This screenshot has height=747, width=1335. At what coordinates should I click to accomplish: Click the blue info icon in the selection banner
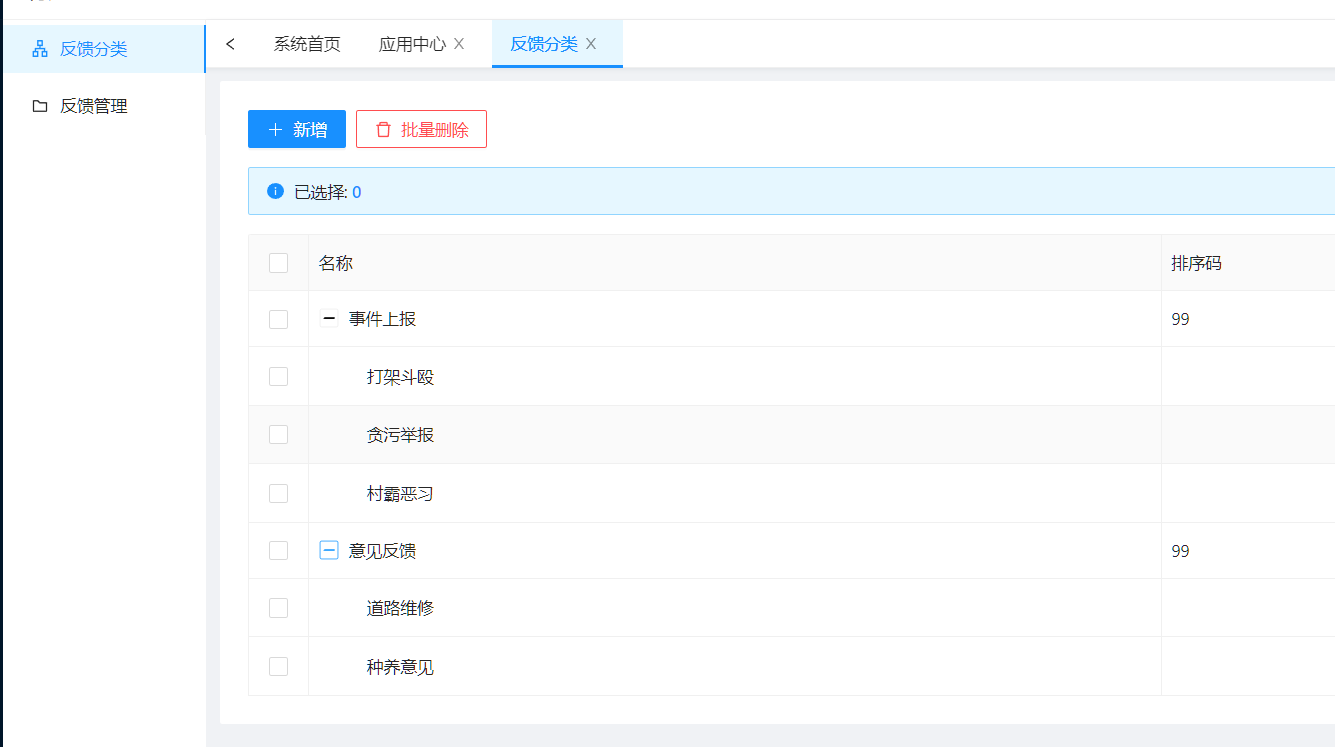pos(274,190)
